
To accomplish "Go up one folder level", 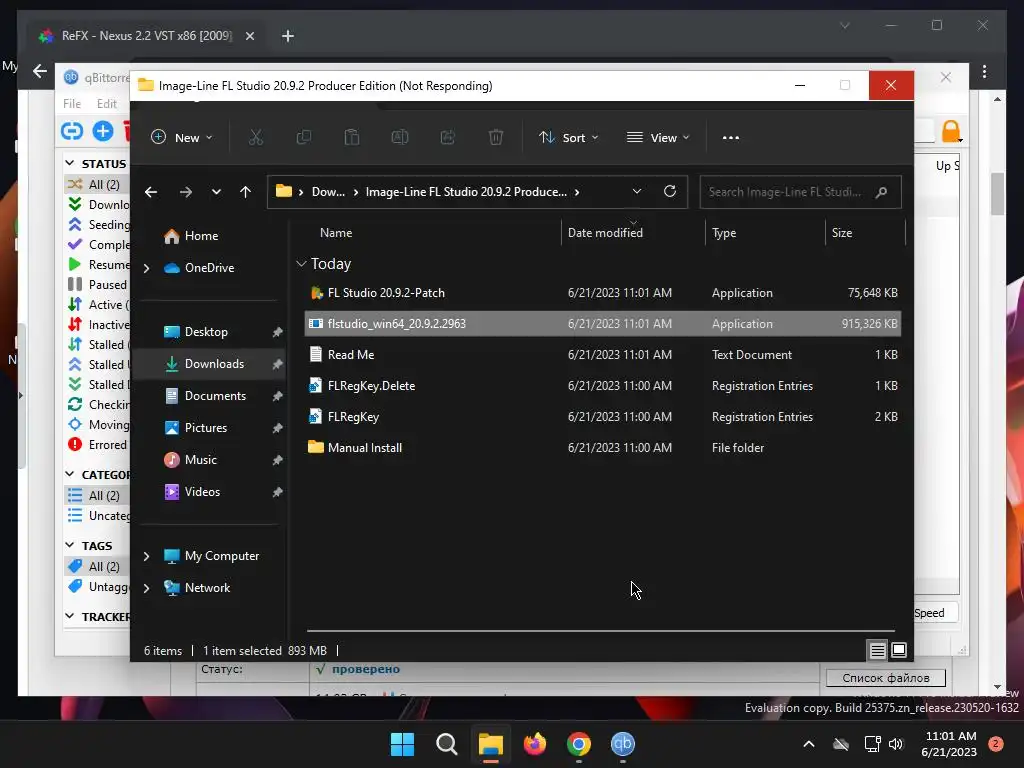I will tap(245, 192).
